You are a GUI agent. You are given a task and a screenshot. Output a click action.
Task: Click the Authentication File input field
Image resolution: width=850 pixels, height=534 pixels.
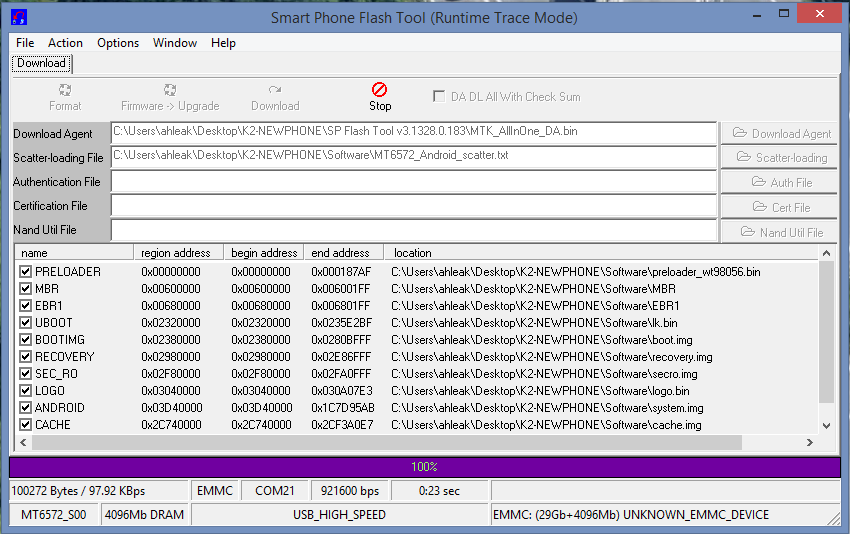414,182
